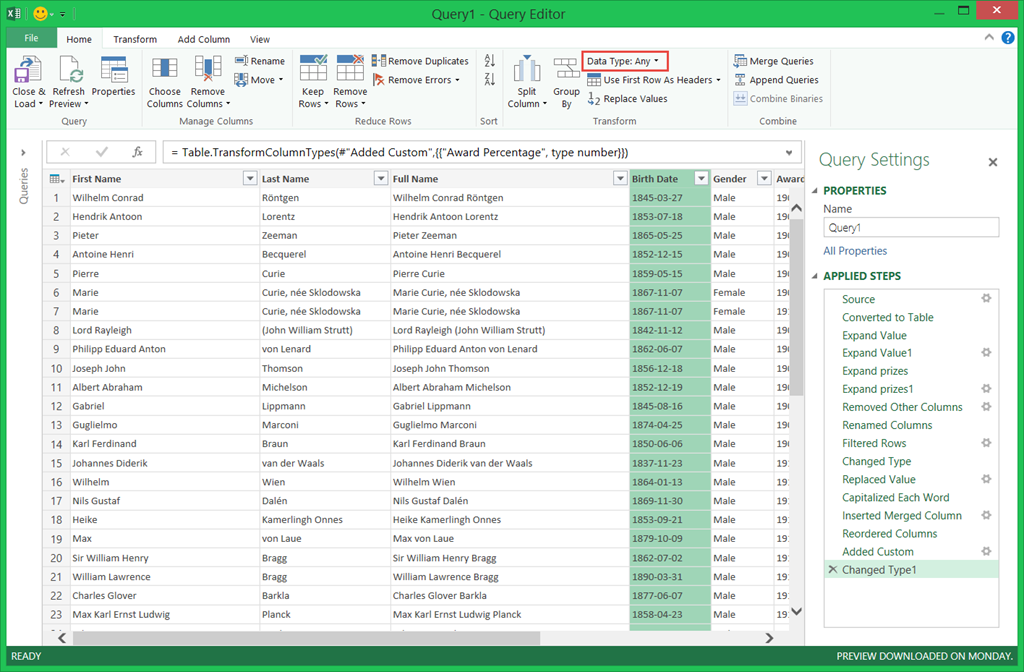Open query Properties from the ribbon

point(113,71)
